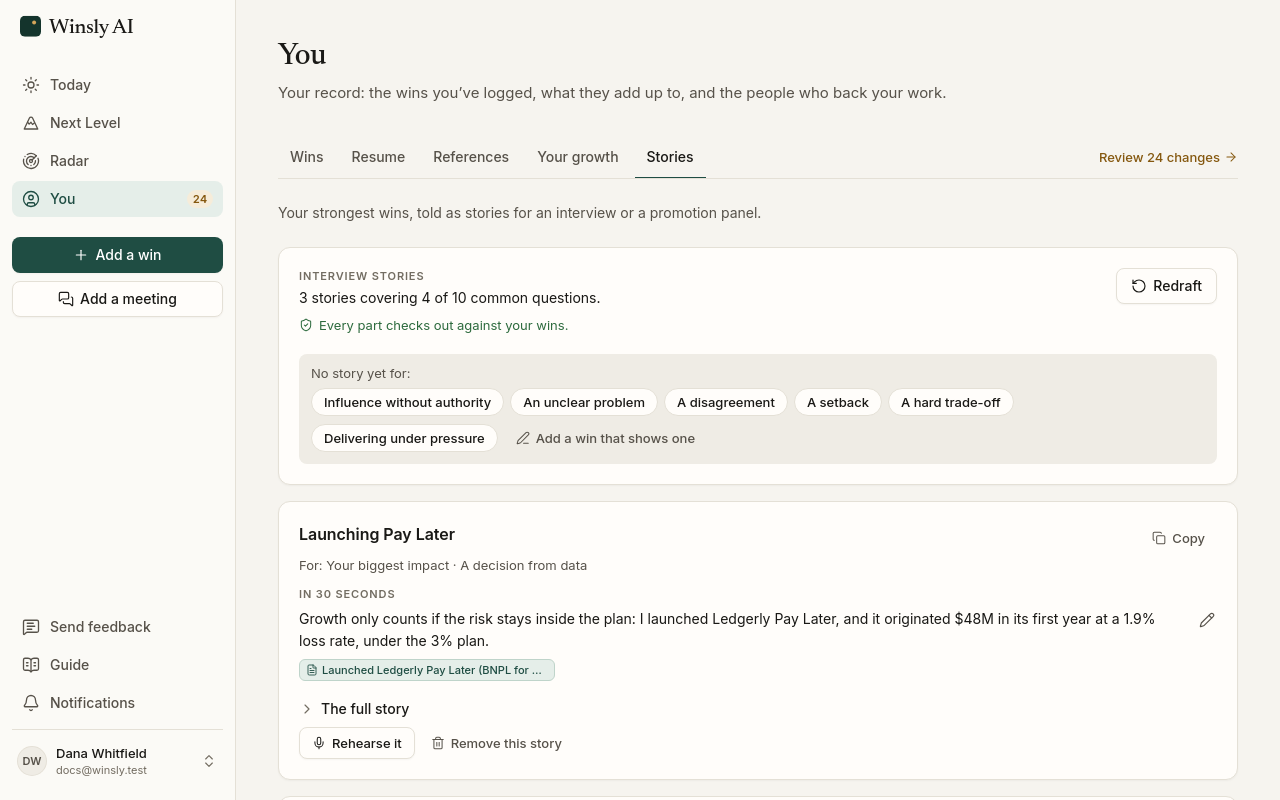Remove this story via the trash icon
Viewport: 1280px width, 800px height.
496,743
